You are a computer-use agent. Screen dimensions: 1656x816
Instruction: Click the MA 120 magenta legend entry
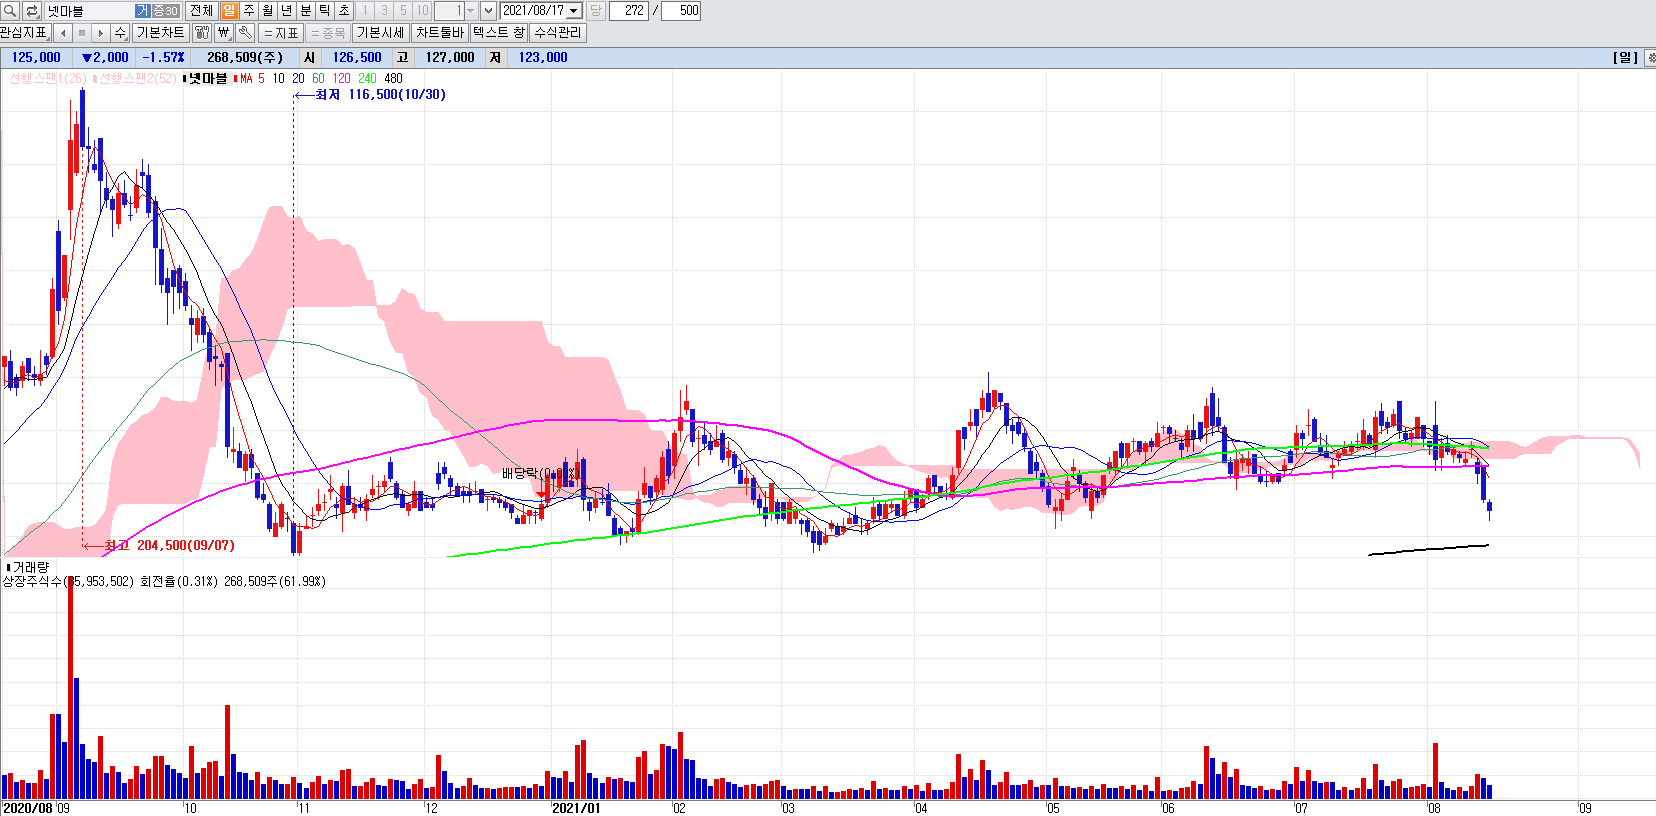(x=341, y=78)
